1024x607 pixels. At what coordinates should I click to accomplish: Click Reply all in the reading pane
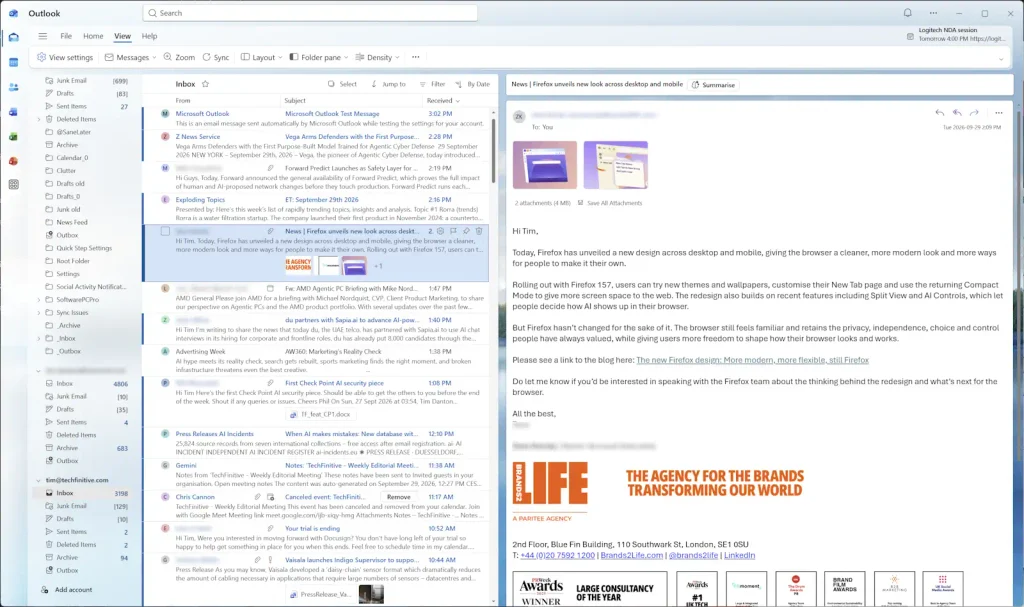(x=957, y=113)
